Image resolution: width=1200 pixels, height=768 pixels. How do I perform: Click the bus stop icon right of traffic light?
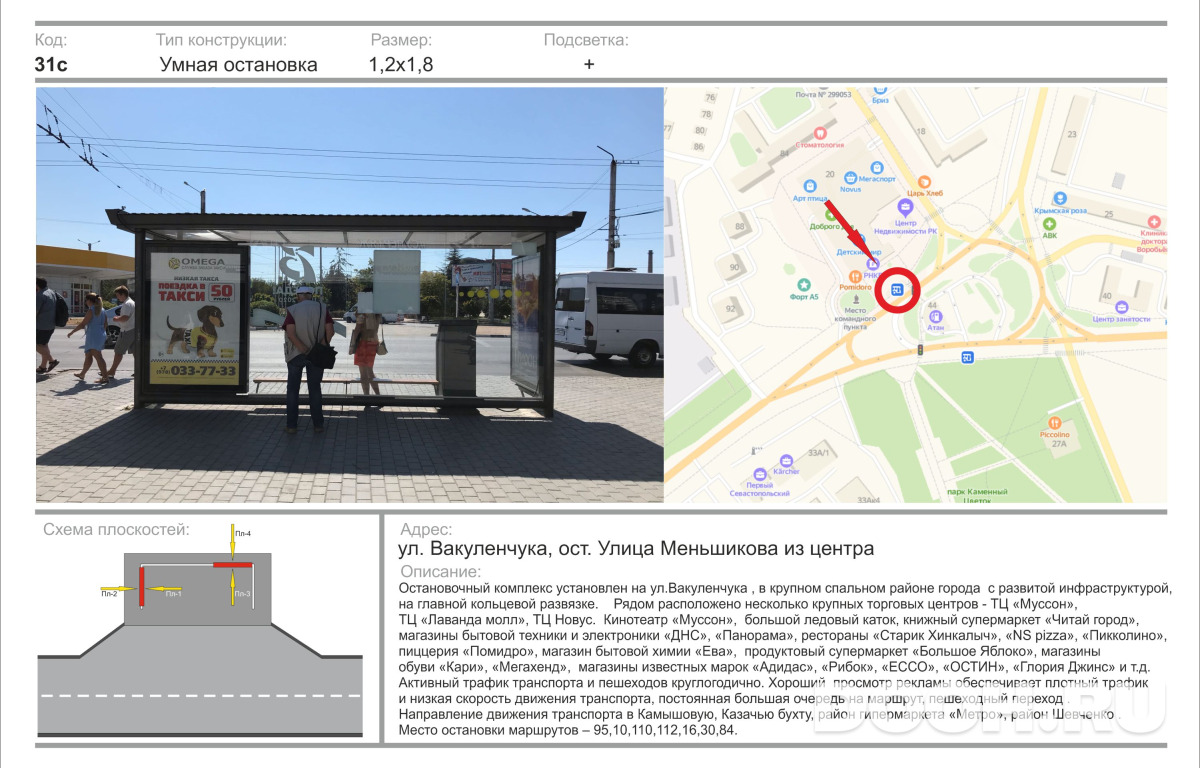tap(967, 358)
